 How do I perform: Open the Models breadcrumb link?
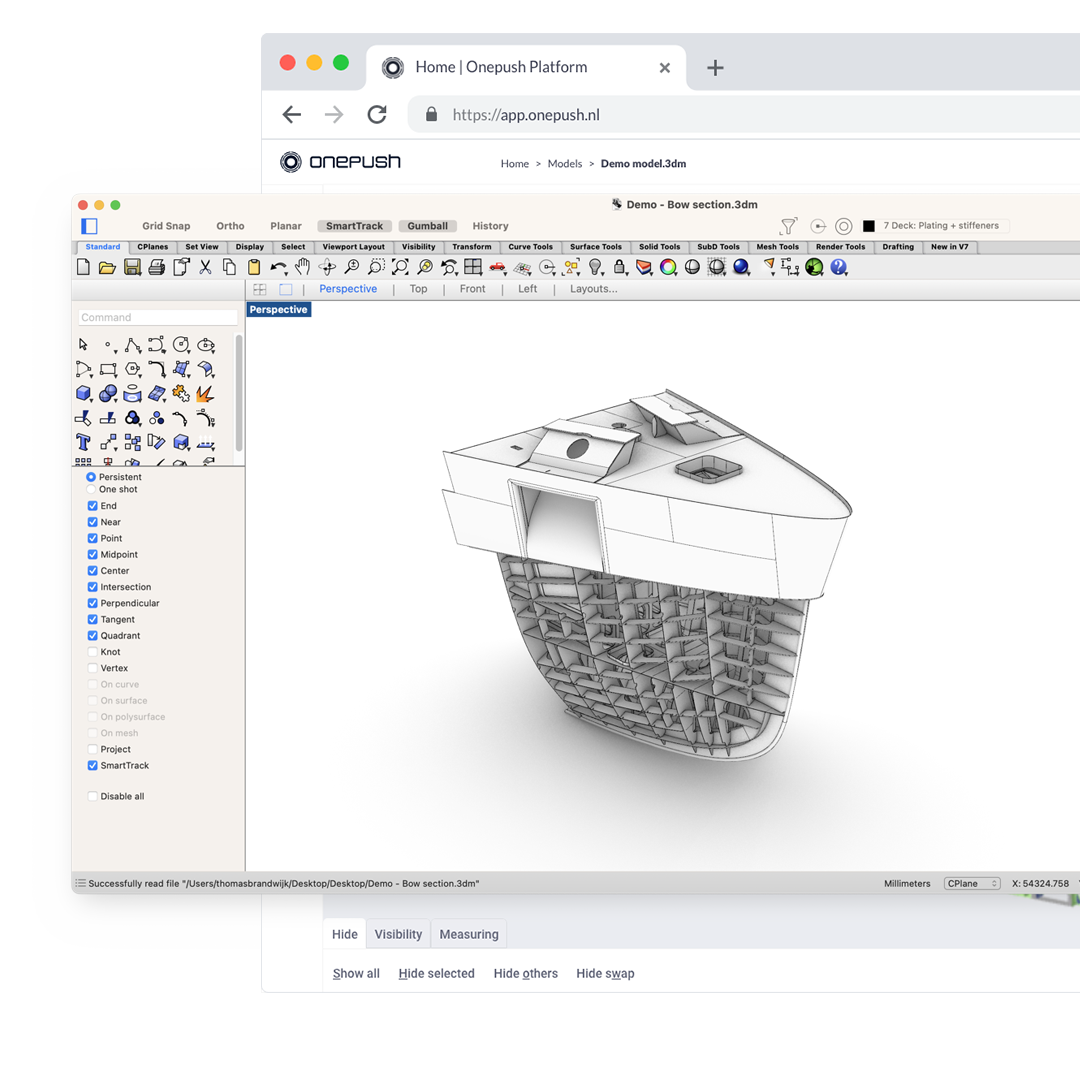[x=565, y=163]
